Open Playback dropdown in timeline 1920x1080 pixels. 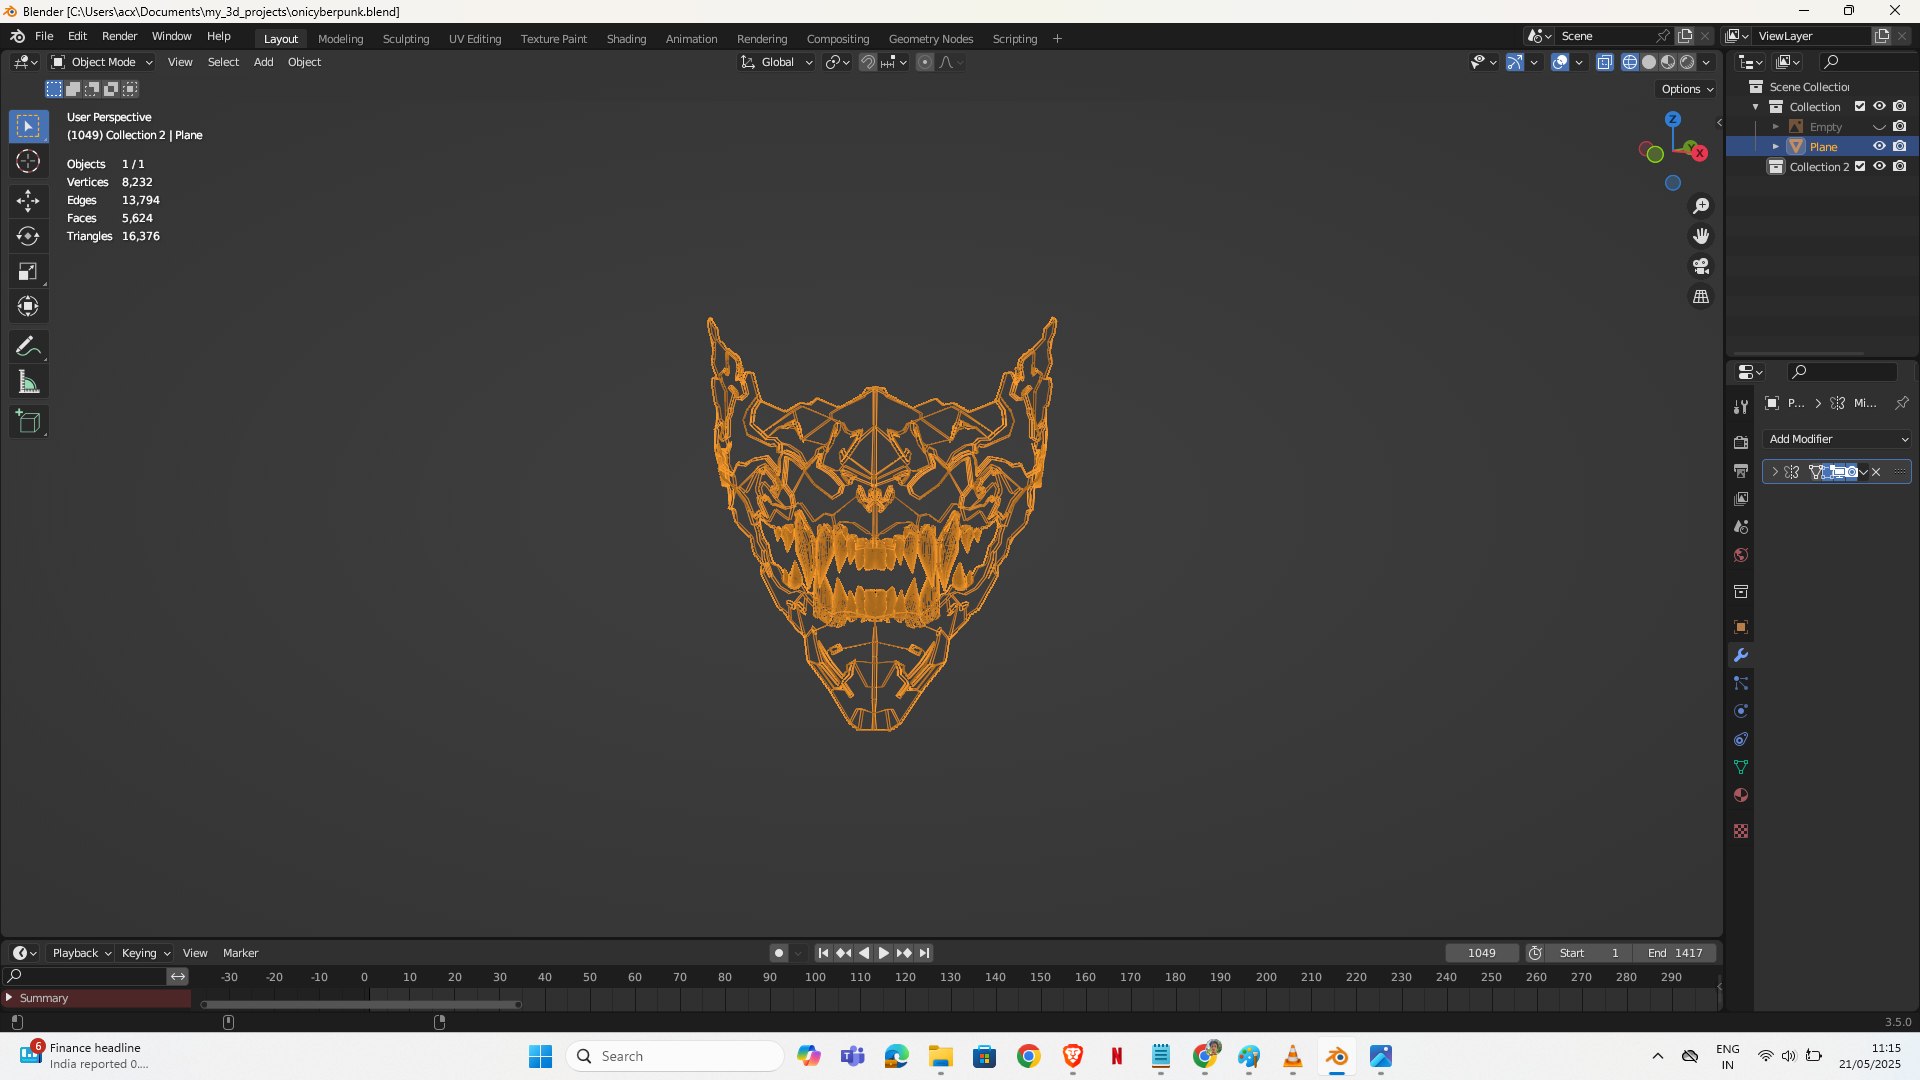click(81, 953)
